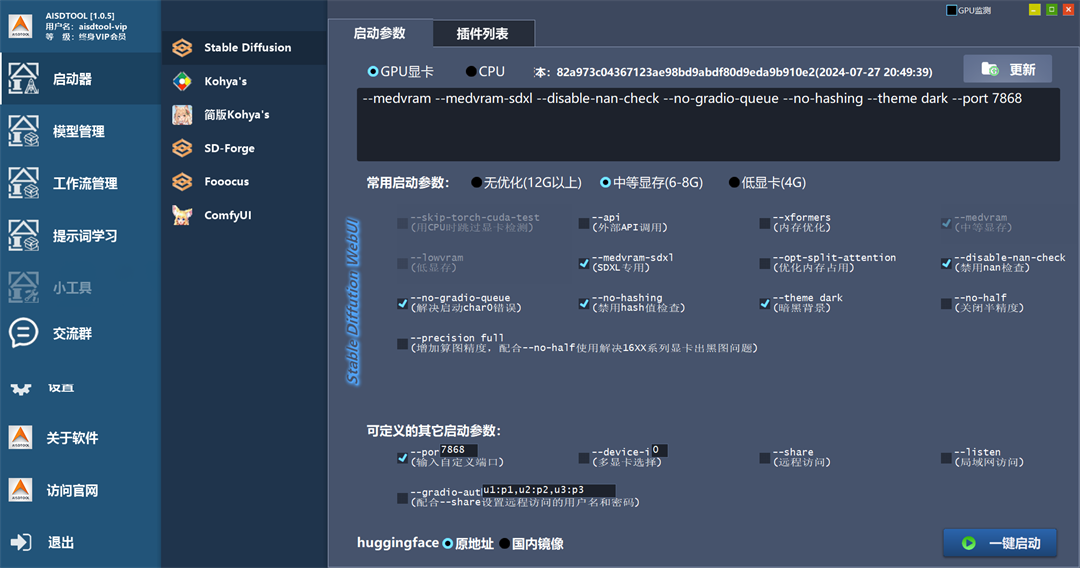Viewport: 1080px width, 568px height.
Task: Select 中等显存(6-8G) preset radio
Action: pos(605,182)
